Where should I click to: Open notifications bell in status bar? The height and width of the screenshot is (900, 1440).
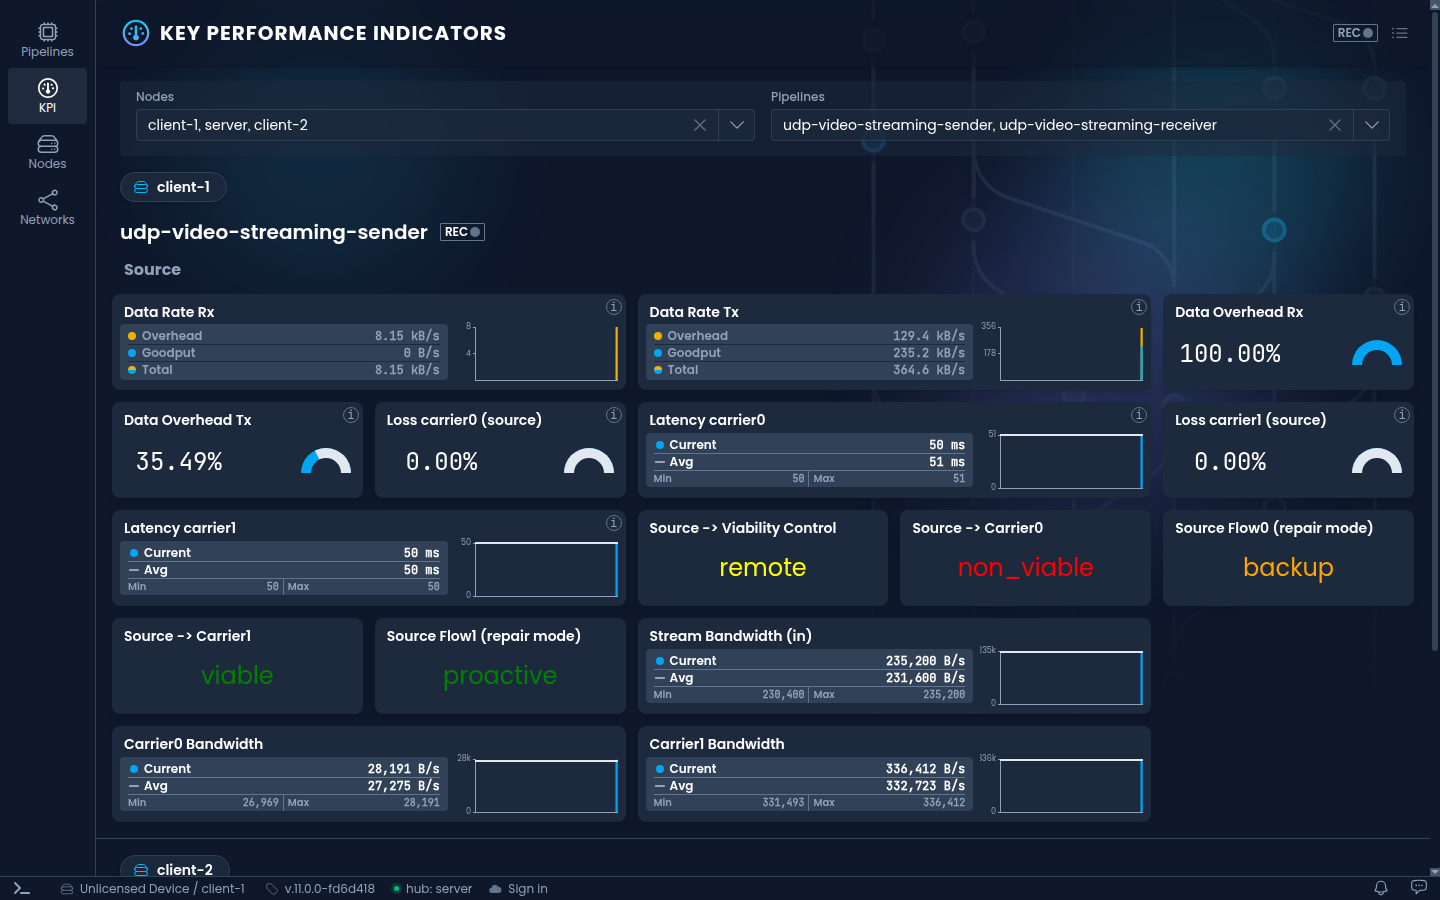click(1381, 888)
